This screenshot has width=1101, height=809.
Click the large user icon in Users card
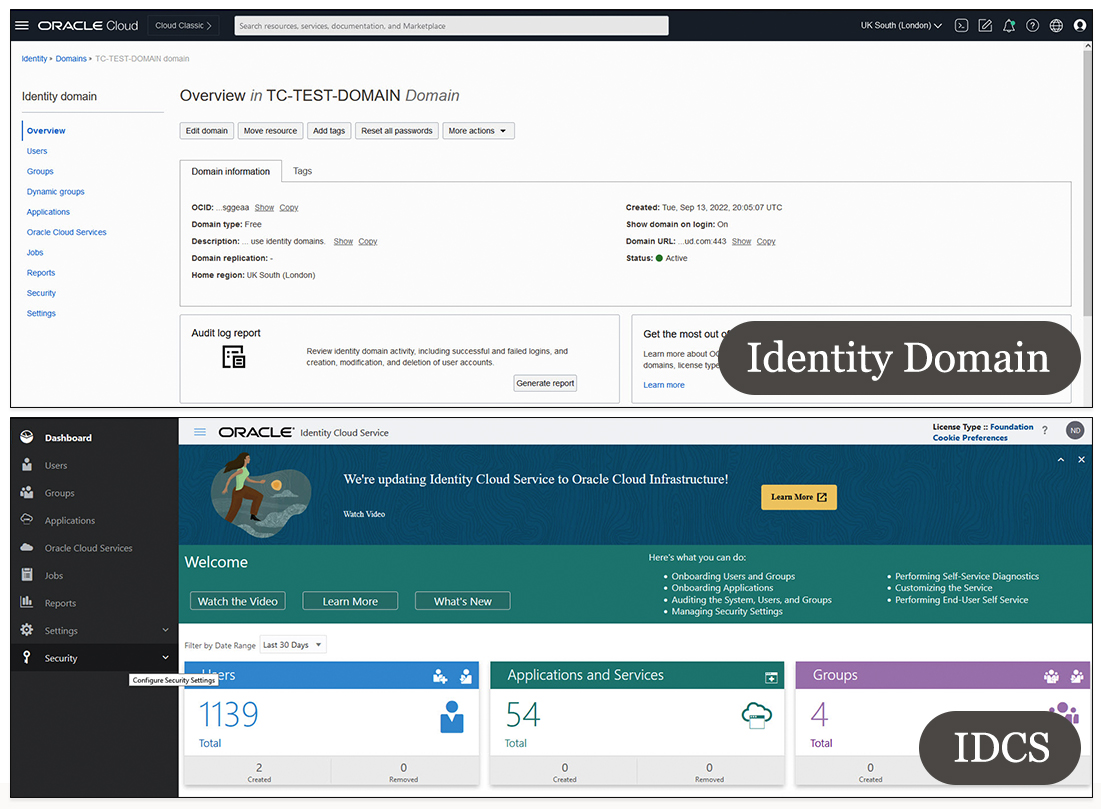(x=451, y=717)
